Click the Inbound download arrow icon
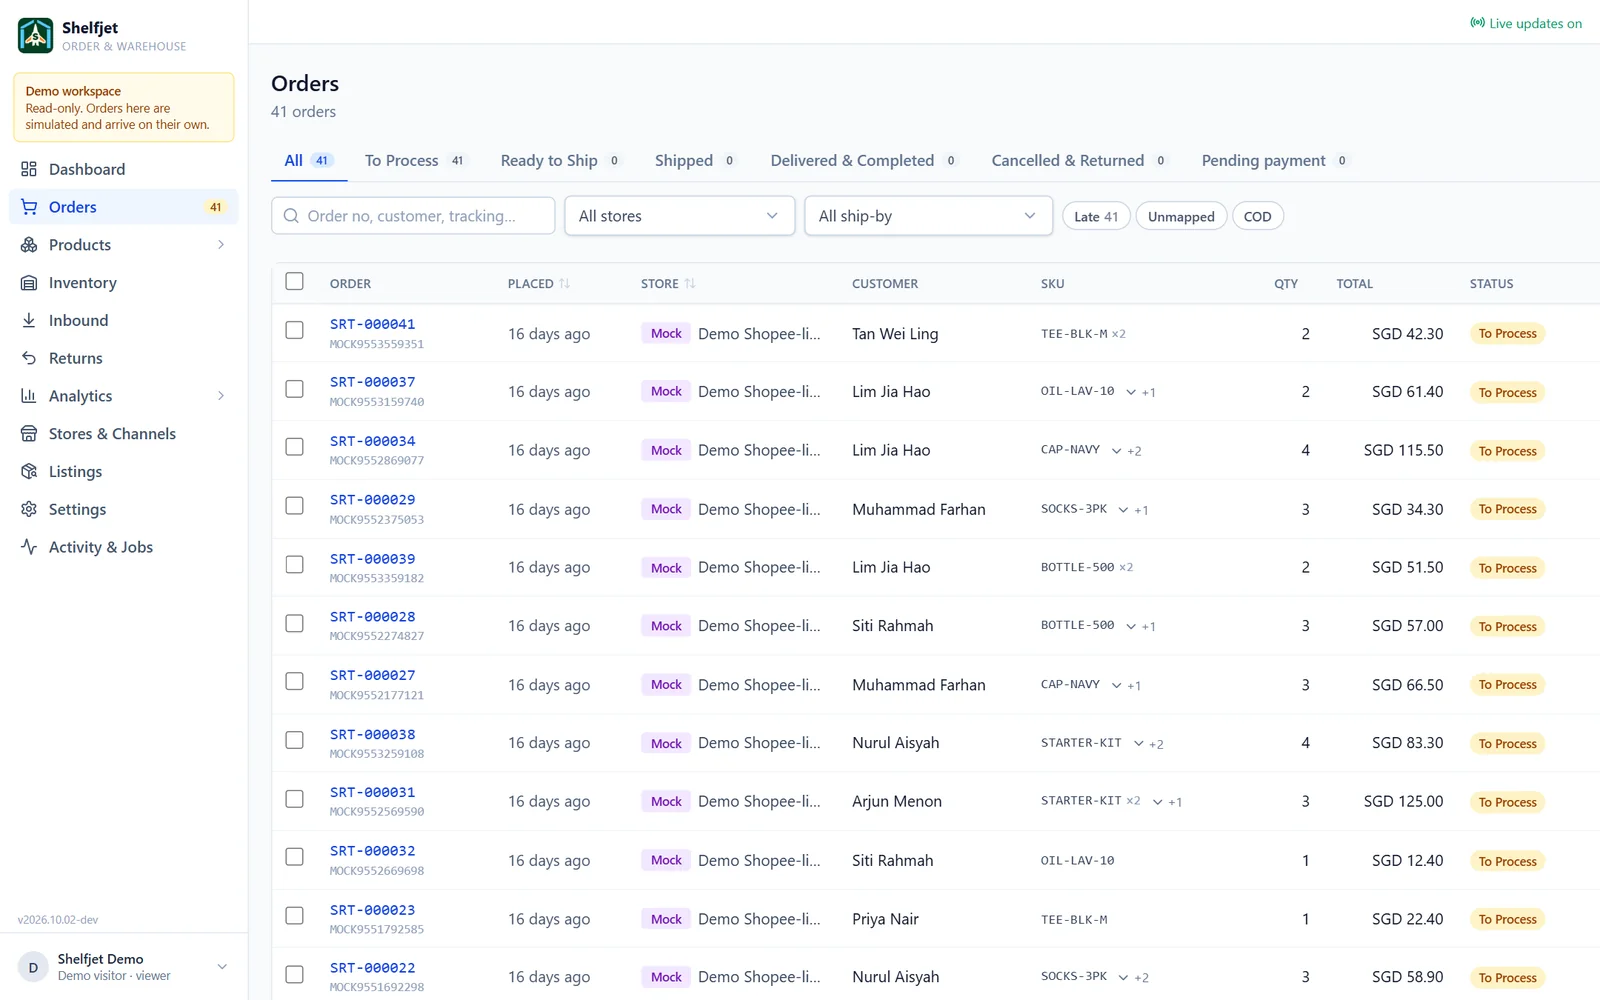 pyautogui.click(x=29, y=320)
